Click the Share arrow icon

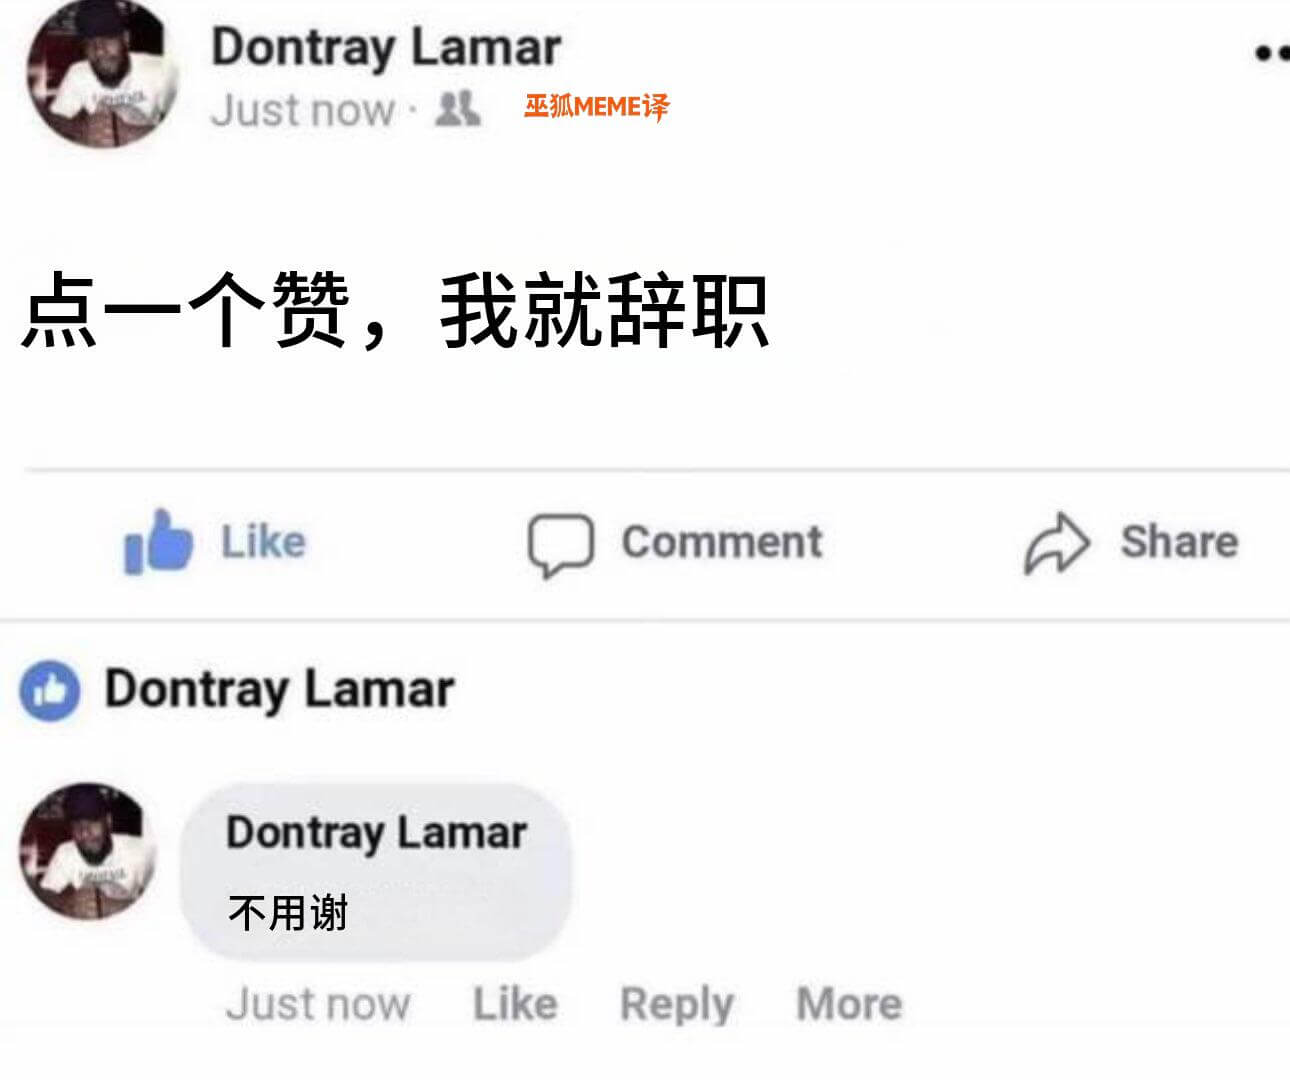pyautogui.click(x=1056, y=543)
